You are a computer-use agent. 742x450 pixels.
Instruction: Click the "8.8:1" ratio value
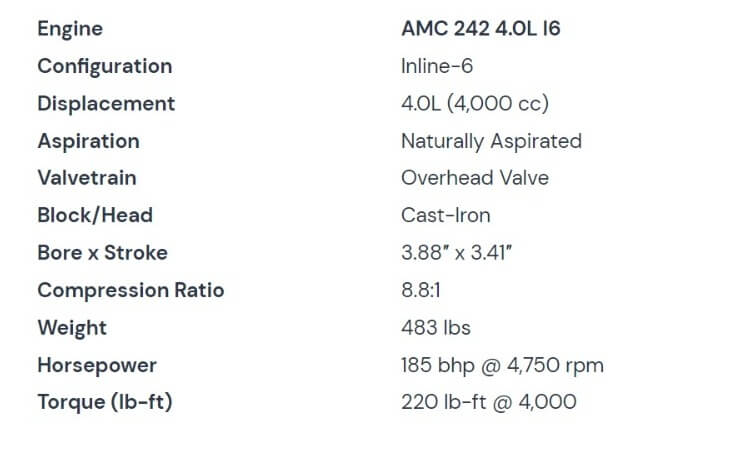423,290
